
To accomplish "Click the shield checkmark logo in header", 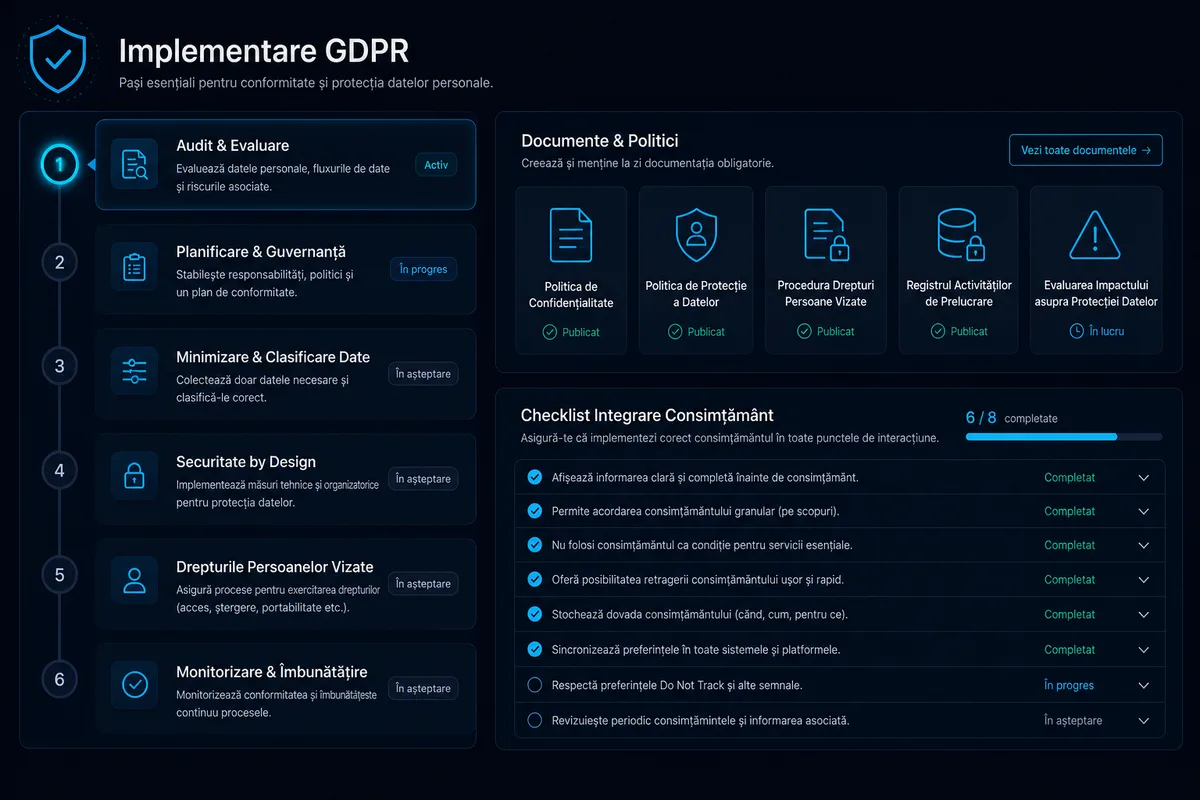I will click(x=59, y=59).
